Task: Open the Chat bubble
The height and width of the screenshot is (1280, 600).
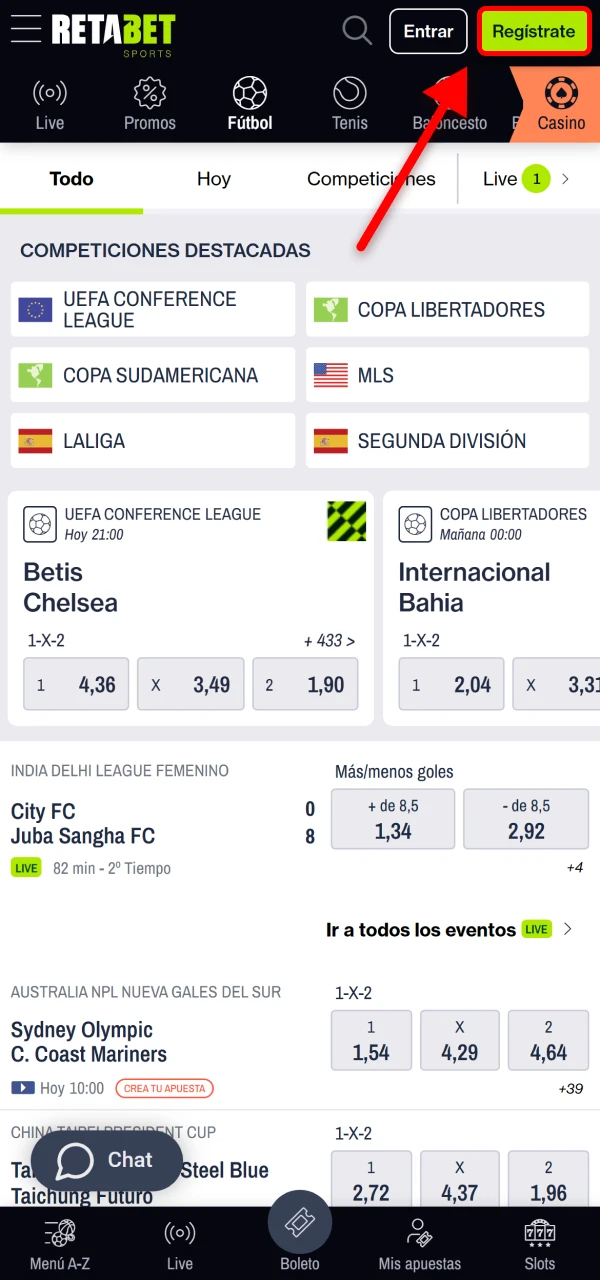Action: [x=107, y=1160]
